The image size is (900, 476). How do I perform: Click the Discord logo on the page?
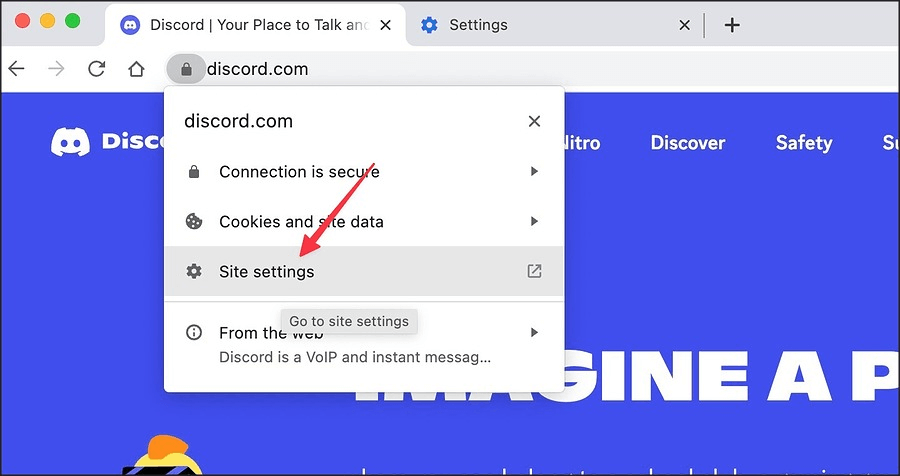coord(70,142)
